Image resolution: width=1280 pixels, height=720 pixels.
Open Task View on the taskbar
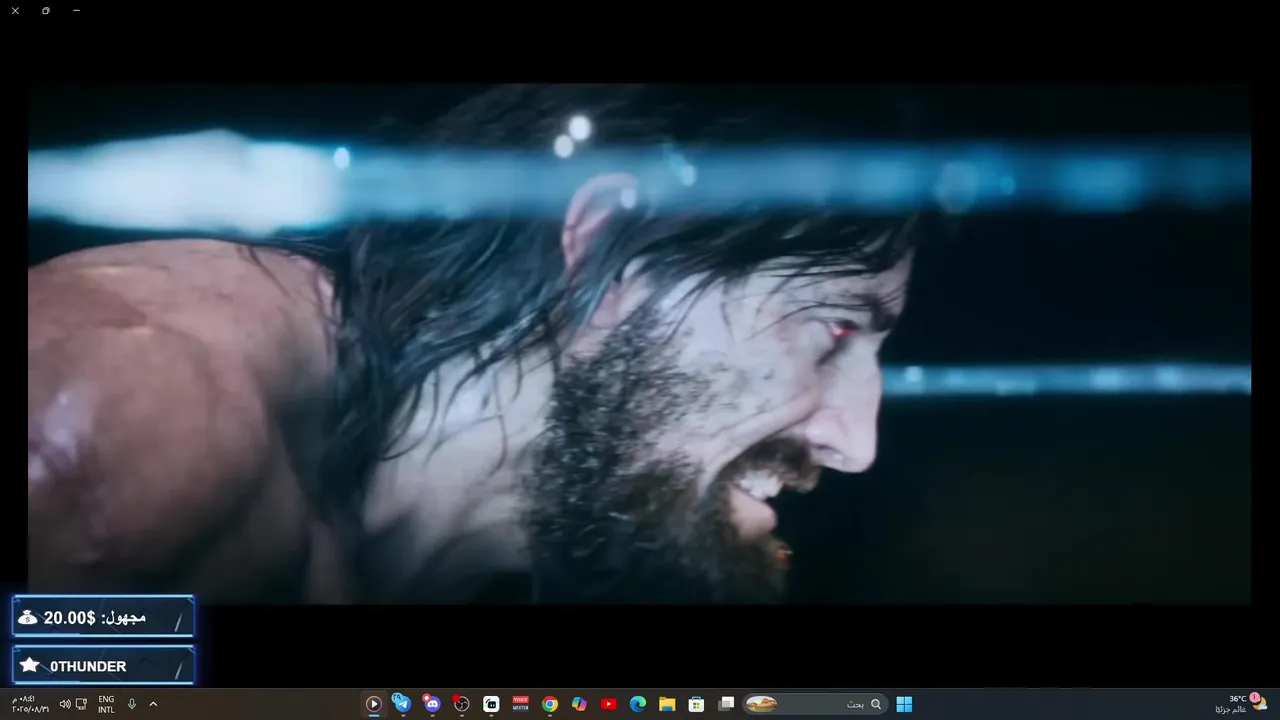(x=727, y=704)
